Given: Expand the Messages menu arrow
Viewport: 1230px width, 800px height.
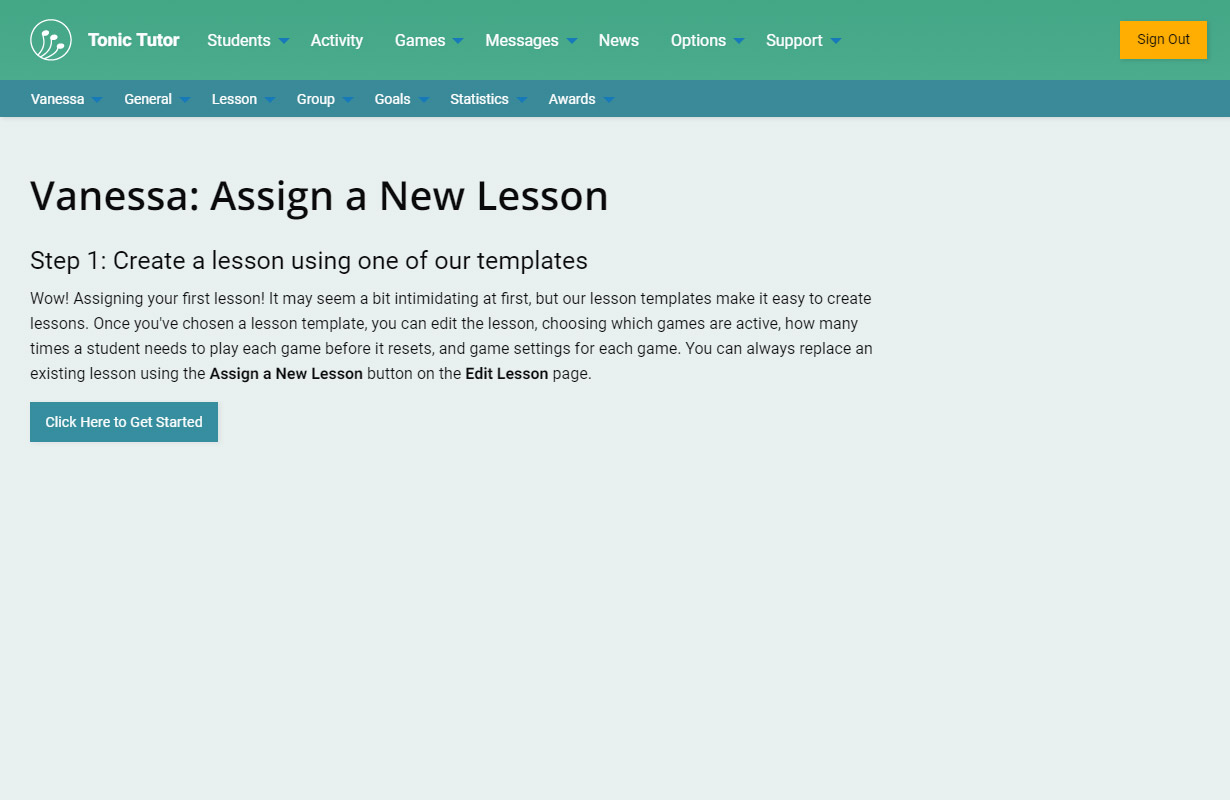Looking at the screenshot, I should (x=572, y=41).
